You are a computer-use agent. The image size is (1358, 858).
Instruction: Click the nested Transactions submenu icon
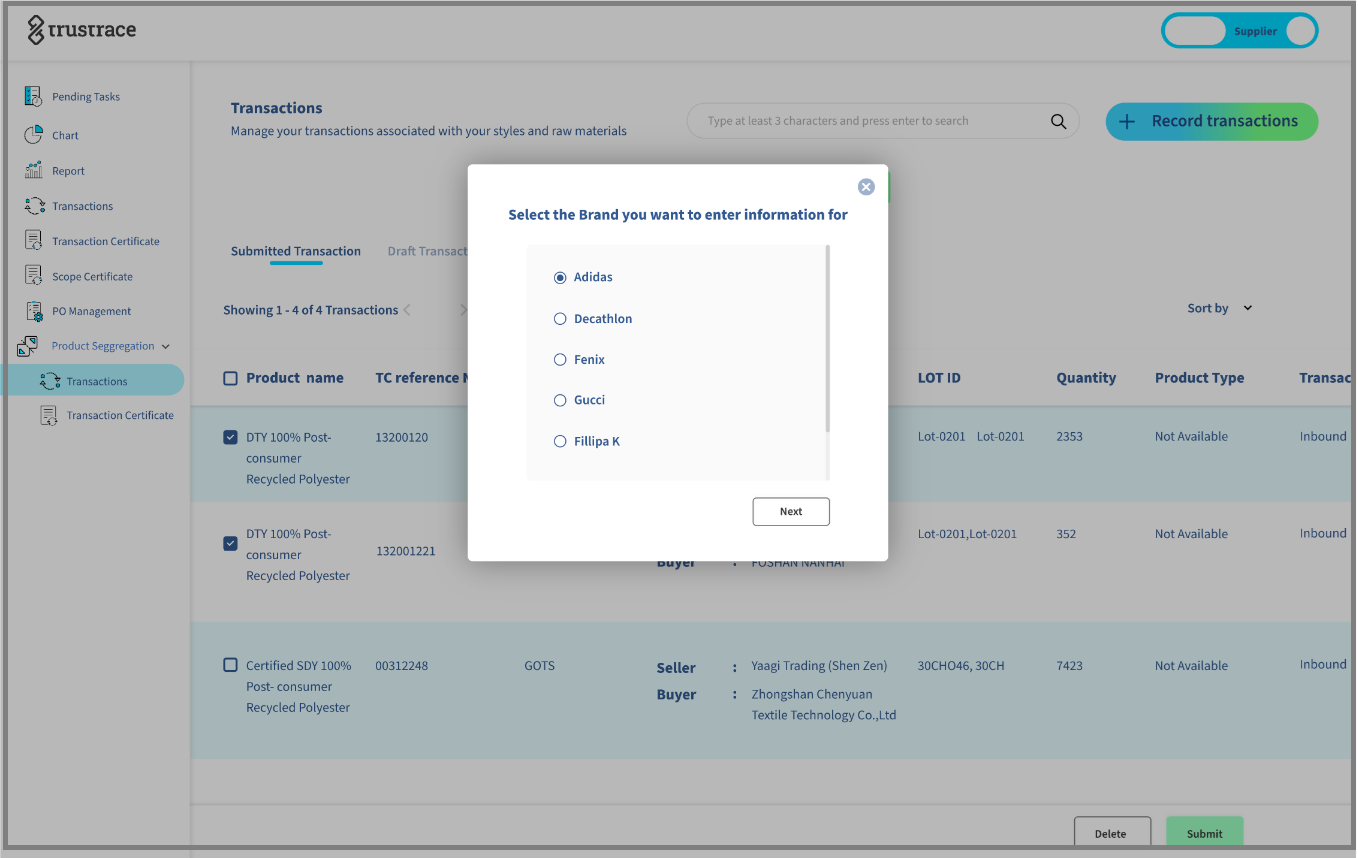(50, 381)
